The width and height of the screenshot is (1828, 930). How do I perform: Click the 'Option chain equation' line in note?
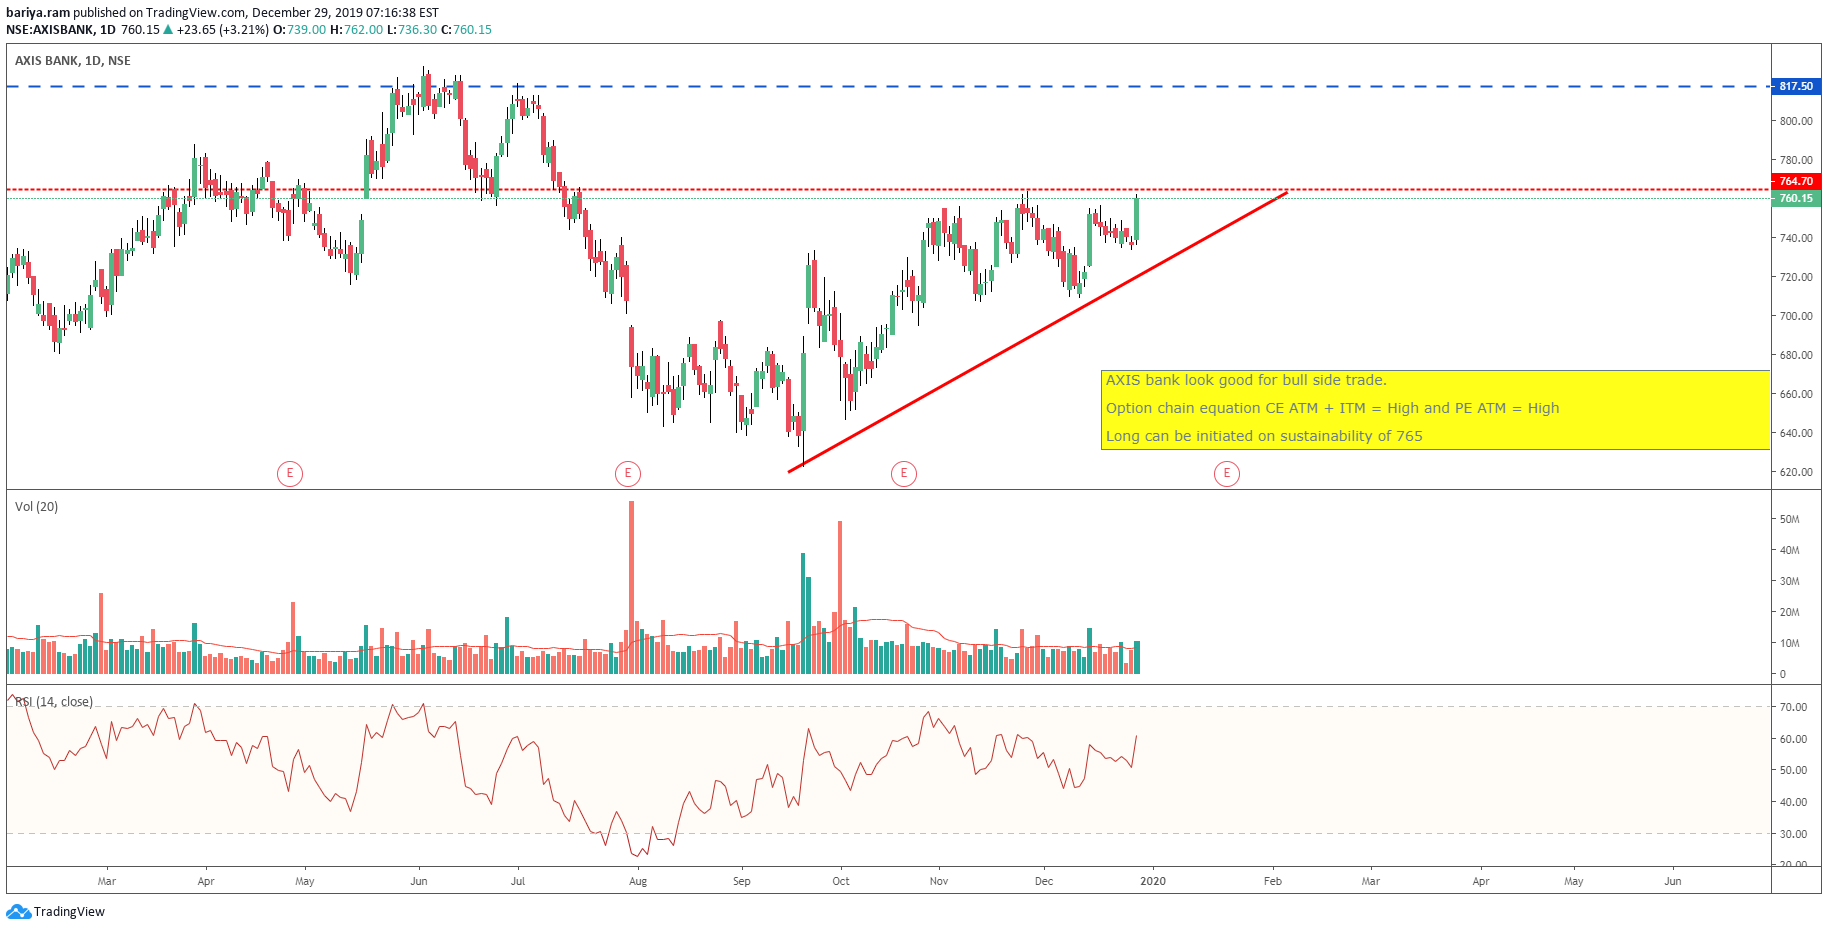[x=1332, y=408]
